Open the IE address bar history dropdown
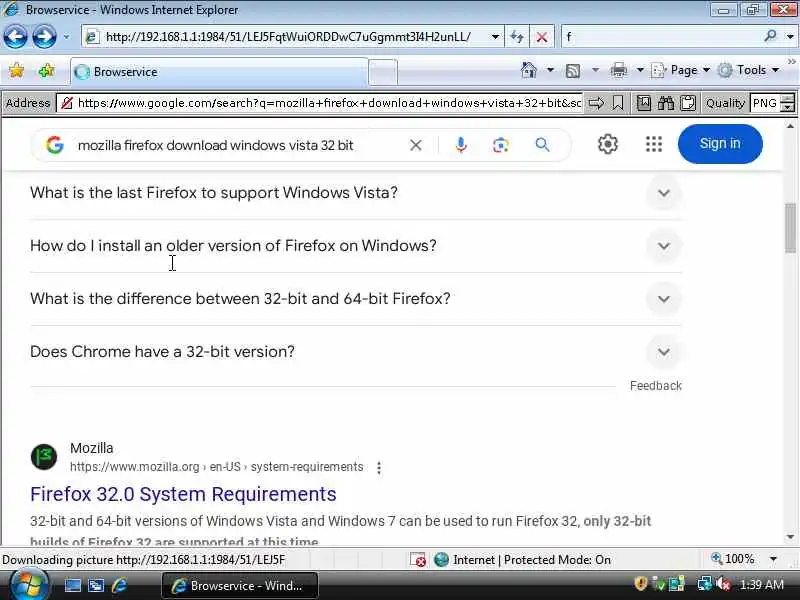Viewport: 800px width, 600px height. click(x=495, y=37)
